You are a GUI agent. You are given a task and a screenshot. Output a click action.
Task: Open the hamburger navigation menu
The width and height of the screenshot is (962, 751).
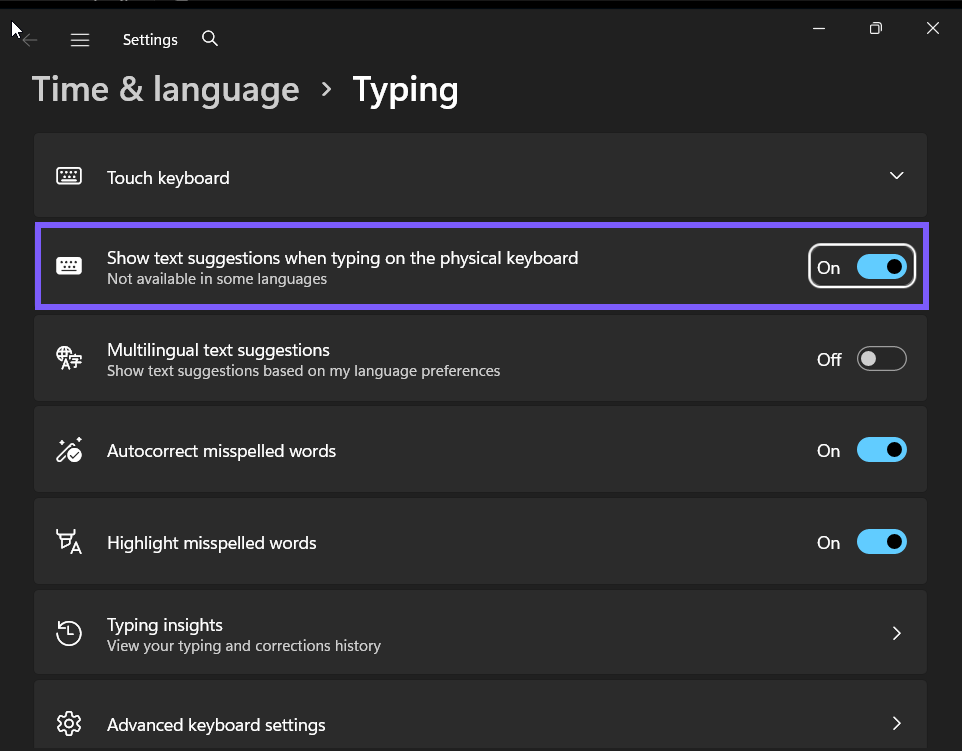80,40
